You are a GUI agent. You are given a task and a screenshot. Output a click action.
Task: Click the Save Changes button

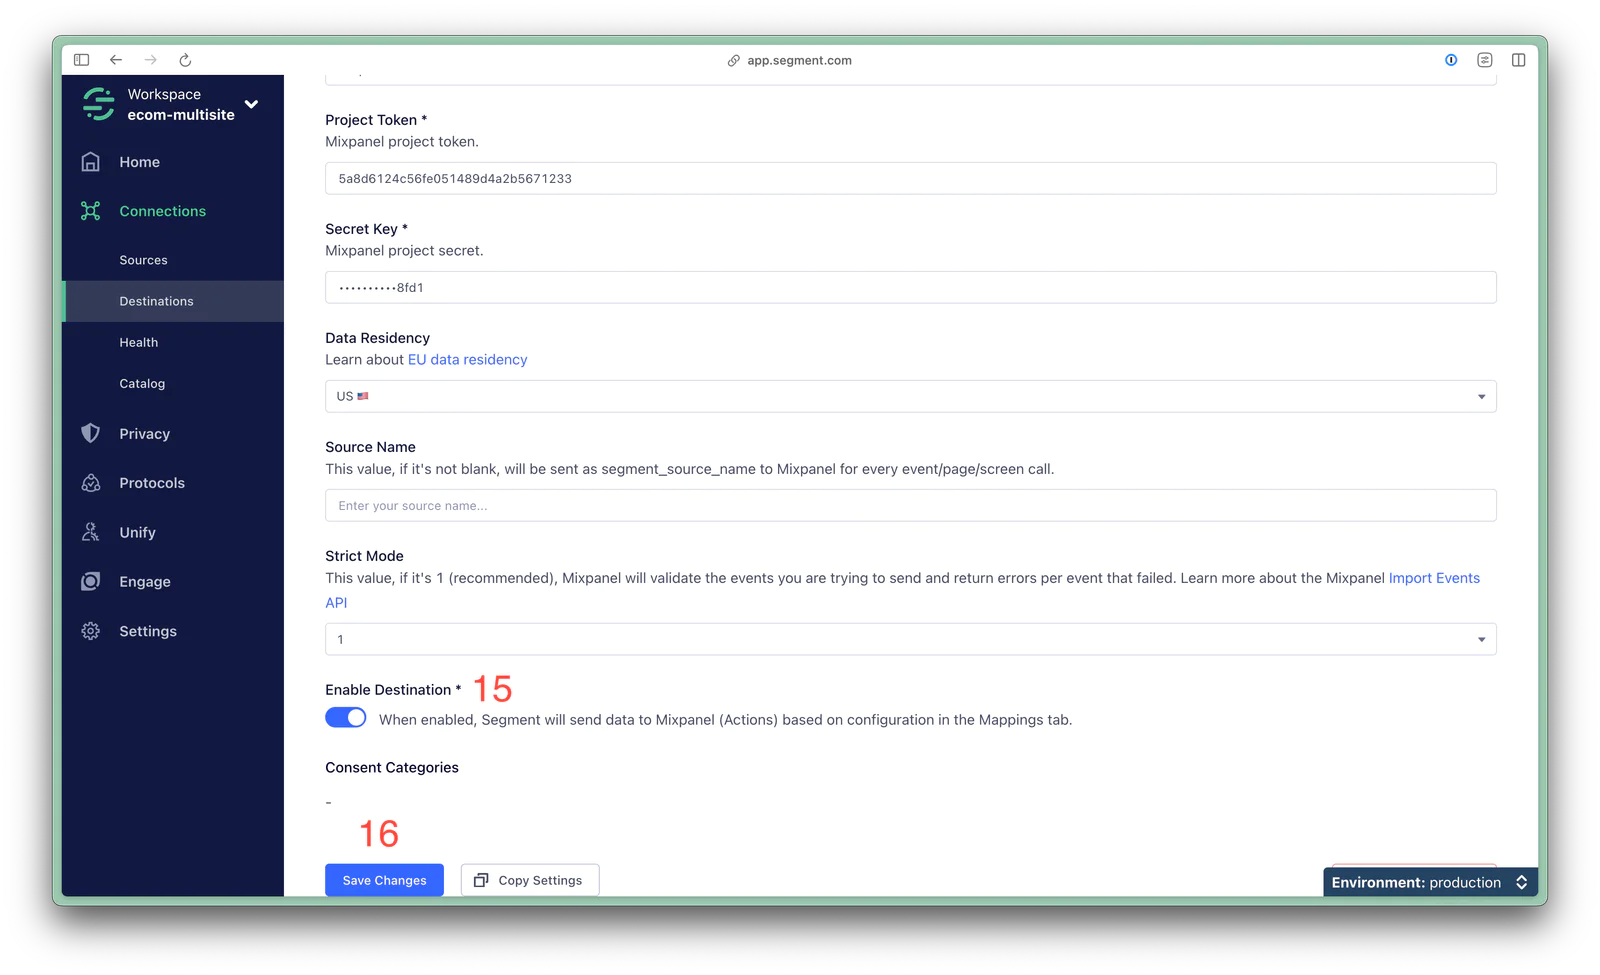click(384, 880)
